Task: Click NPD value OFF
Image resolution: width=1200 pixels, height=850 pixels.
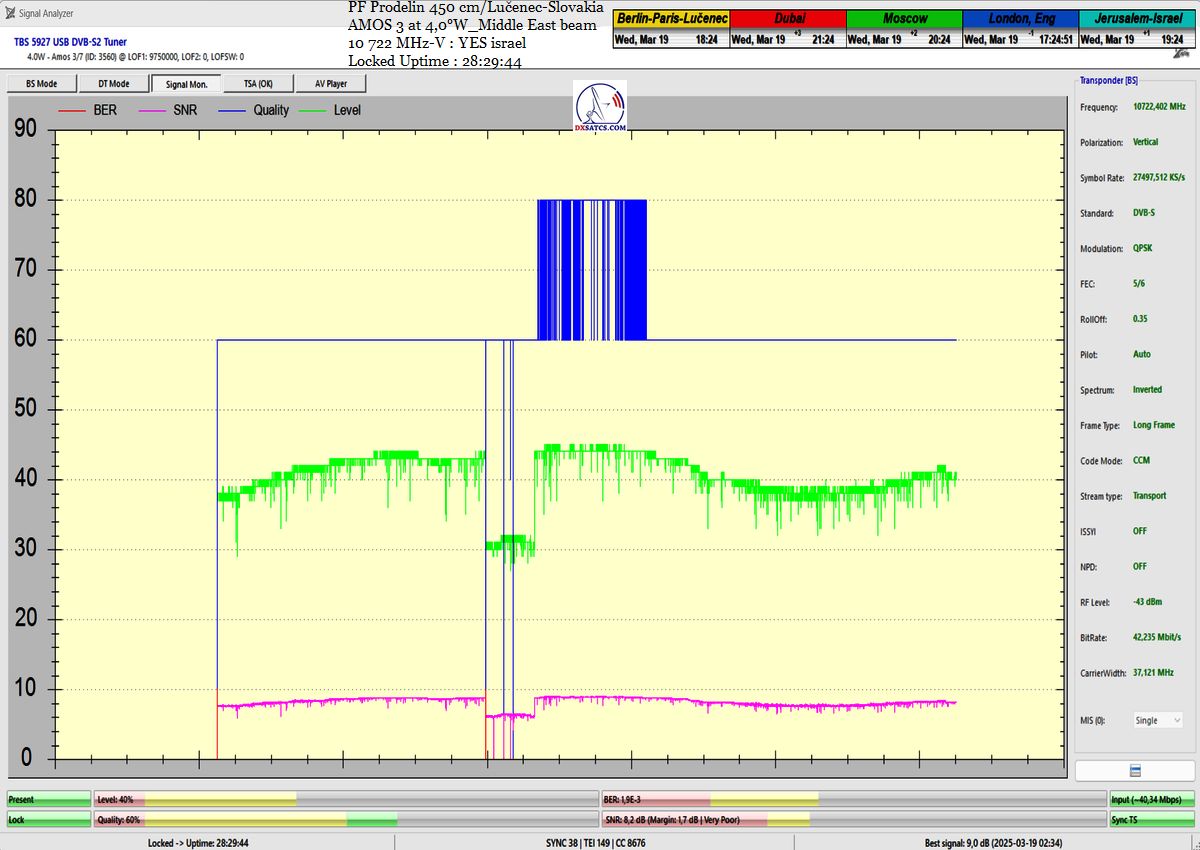Action: point(1140,566)
